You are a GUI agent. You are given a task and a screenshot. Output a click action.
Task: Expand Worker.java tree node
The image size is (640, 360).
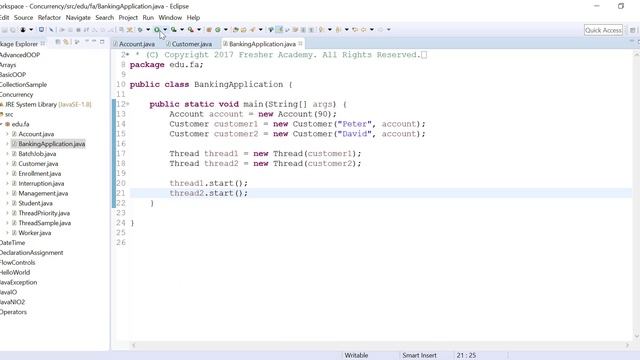(x=7, y=233)
